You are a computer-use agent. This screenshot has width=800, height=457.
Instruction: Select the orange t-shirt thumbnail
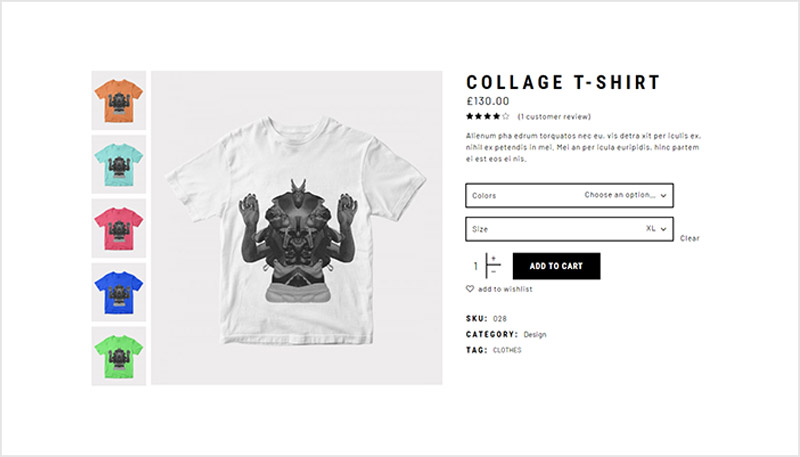[x=119, y=100]
